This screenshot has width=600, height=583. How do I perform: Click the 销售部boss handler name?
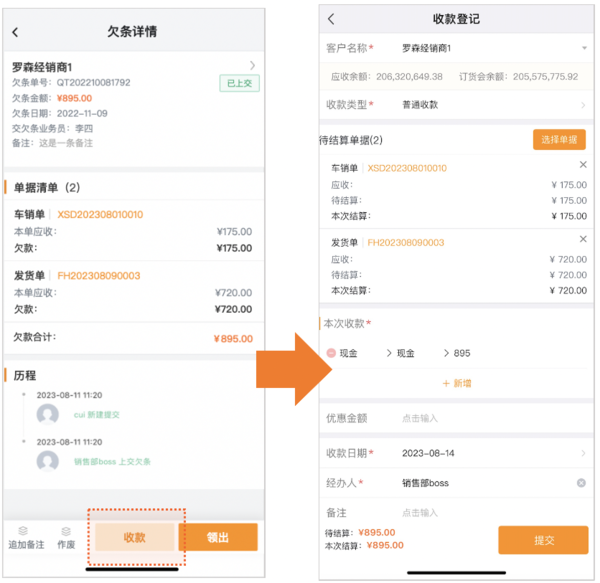pyautogui.click(x=425, y=483)
